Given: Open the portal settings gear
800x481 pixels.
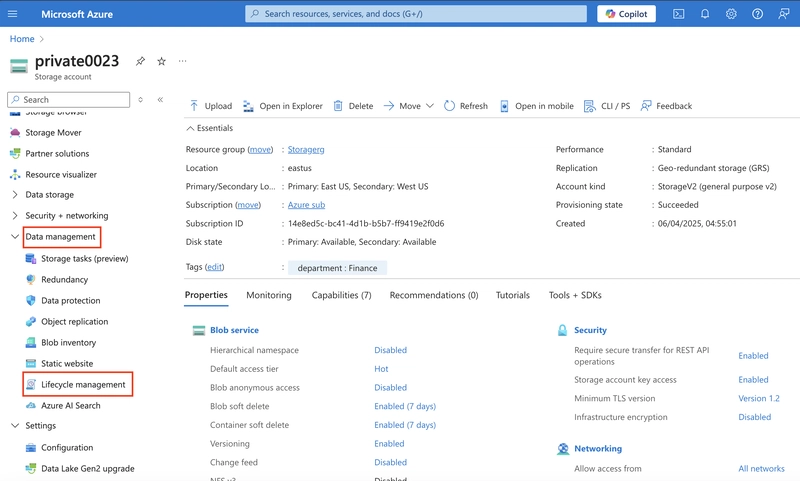Looking at the screenshot, I should pos(731,14).
